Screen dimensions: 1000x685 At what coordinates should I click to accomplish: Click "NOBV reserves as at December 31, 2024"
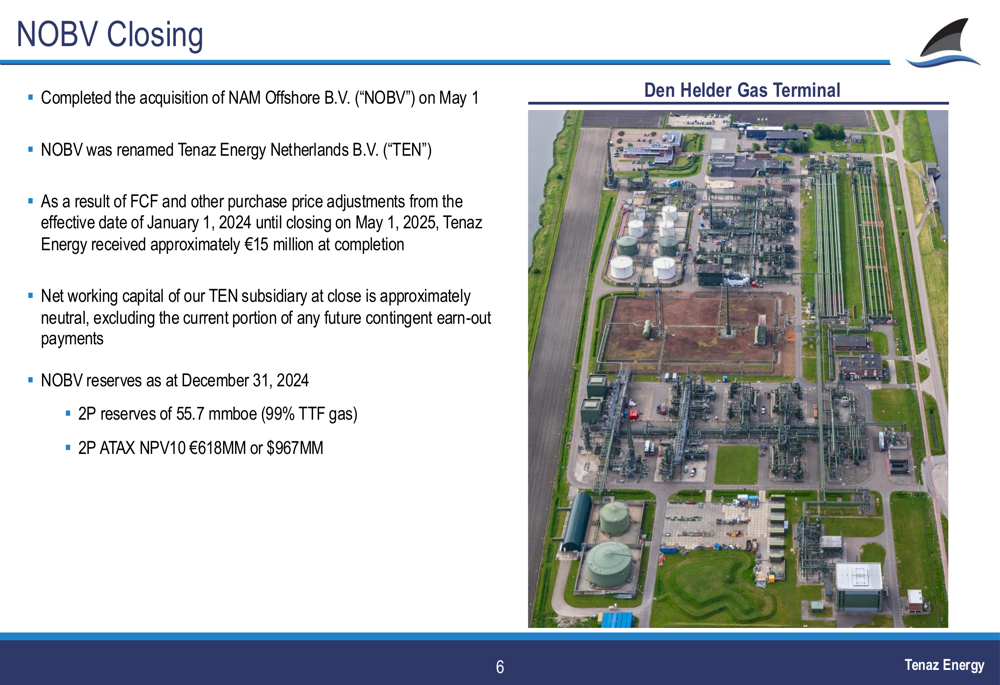(x=175, y=381)
